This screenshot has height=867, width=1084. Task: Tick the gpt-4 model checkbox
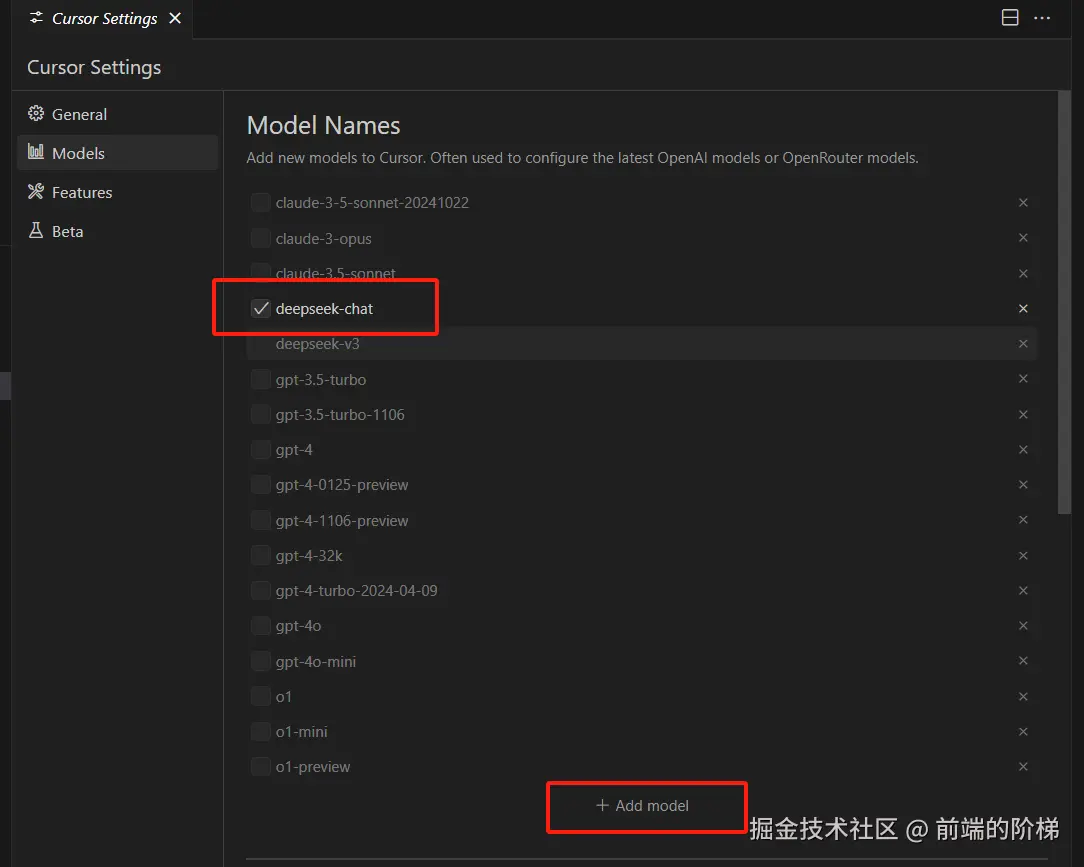(261, 449)
